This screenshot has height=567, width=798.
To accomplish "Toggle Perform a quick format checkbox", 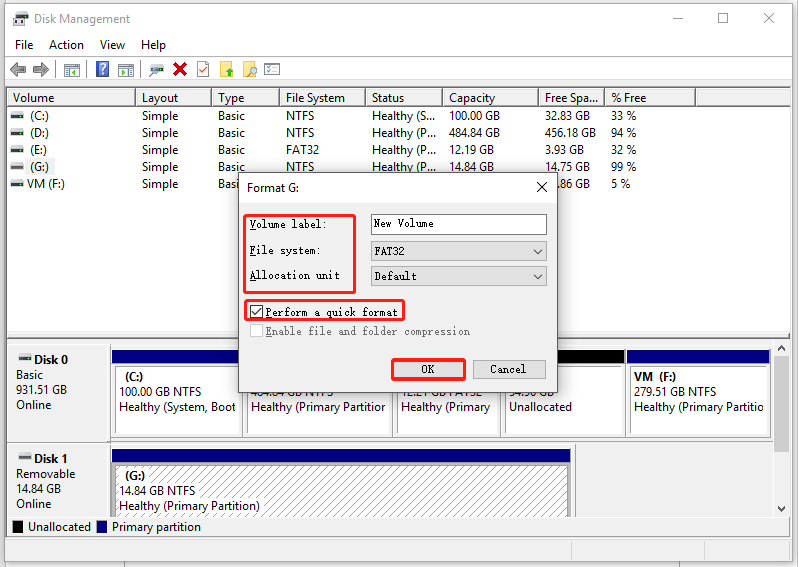I will point(256,311).
